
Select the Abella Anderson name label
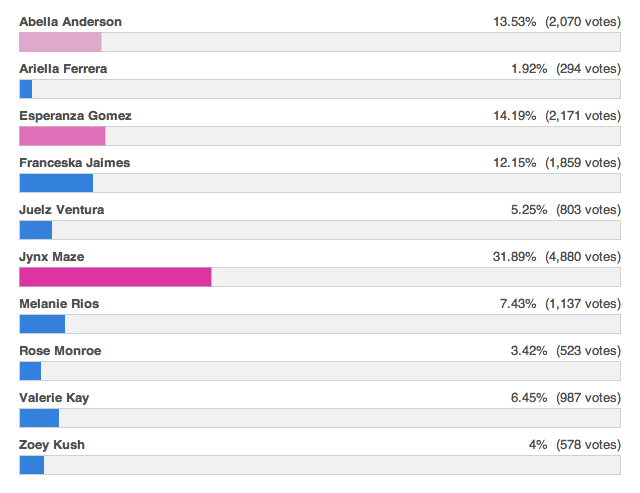click(x=71, y=21)
